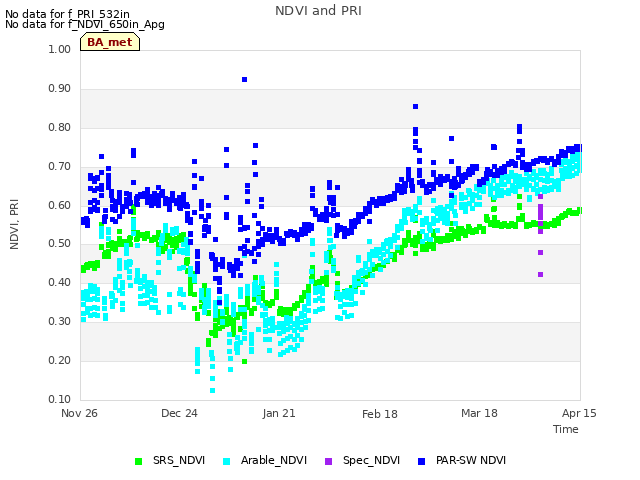
Task: Select the Spec_NDVI legend label
Action: coord(371,460)
